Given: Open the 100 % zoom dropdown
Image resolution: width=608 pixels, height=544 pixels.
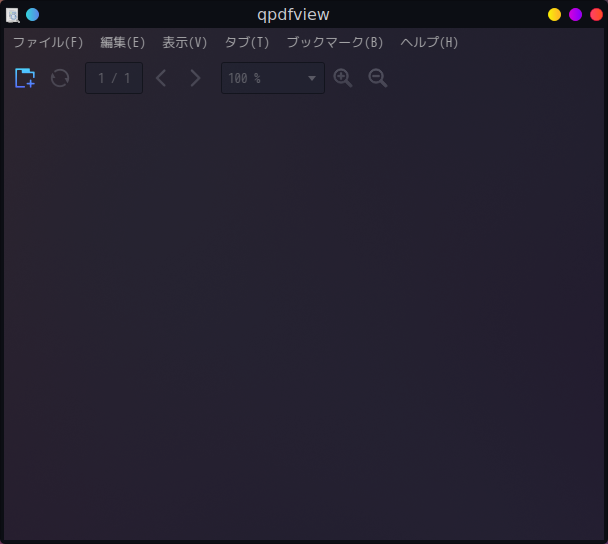Looking at the screenshot, I should [273, 78].
